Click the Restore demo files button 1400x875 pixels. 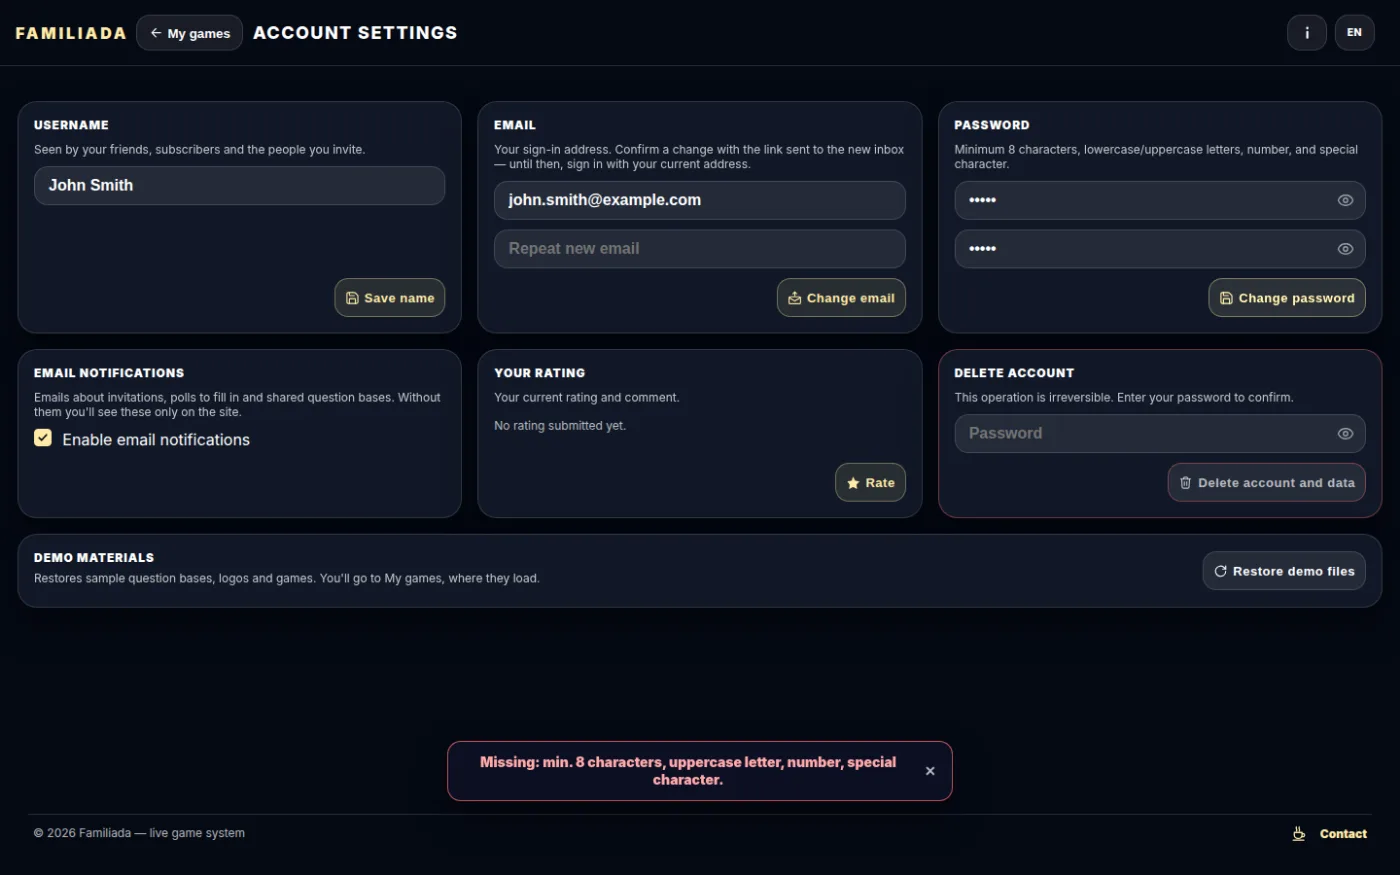click(1284, 571)
